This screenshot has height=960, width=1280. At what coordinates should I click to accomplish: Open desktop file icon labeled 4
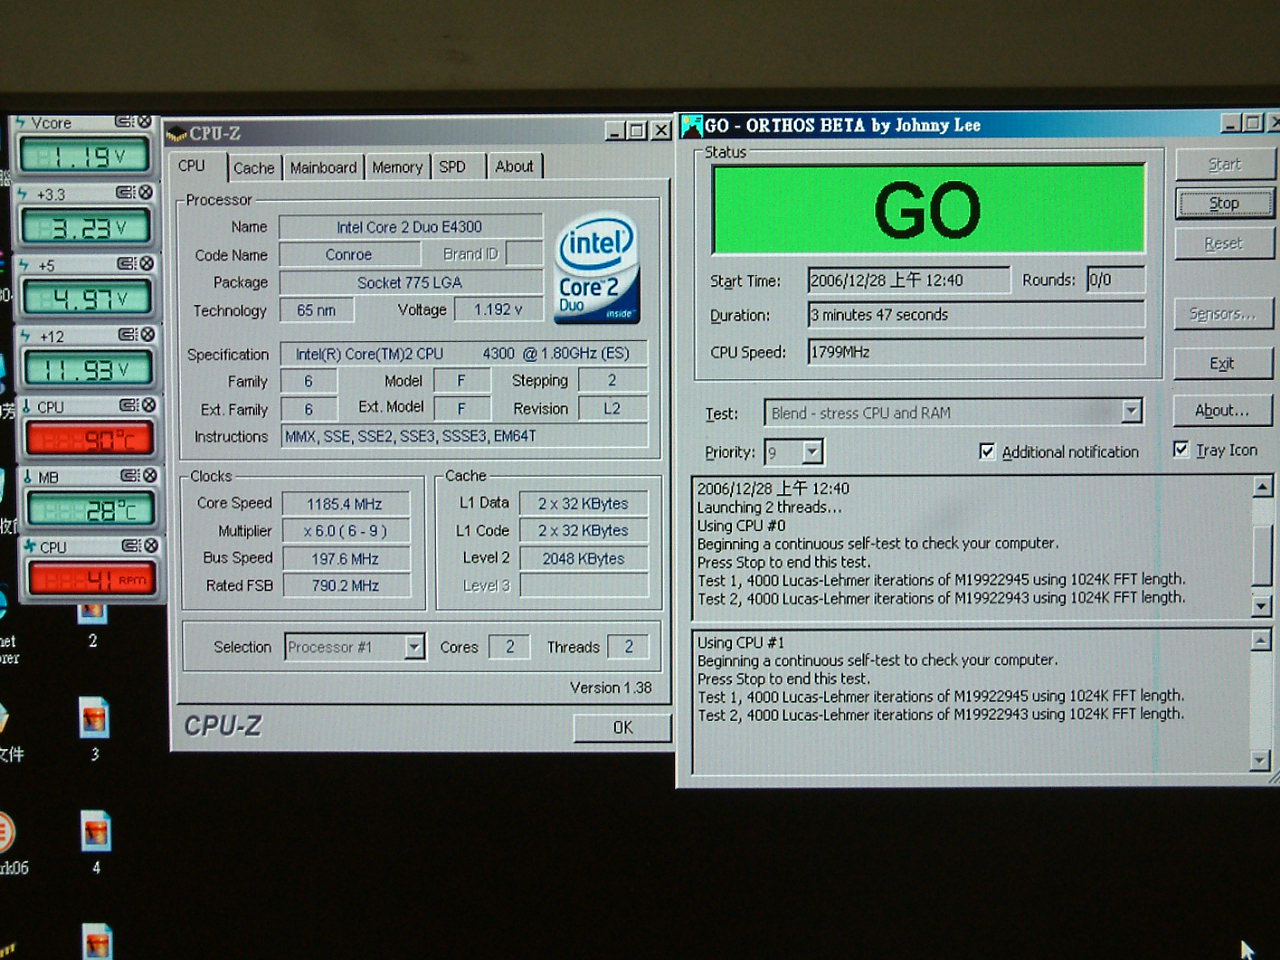95,832
